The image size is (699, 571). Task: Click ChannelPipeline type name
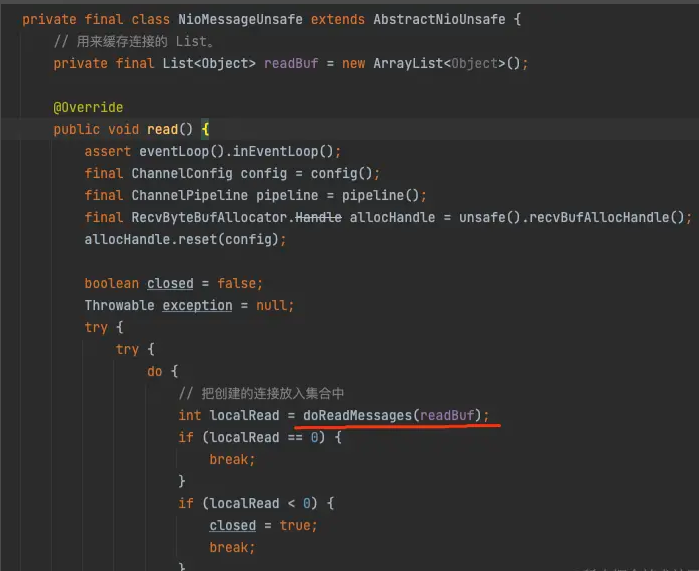189,195
